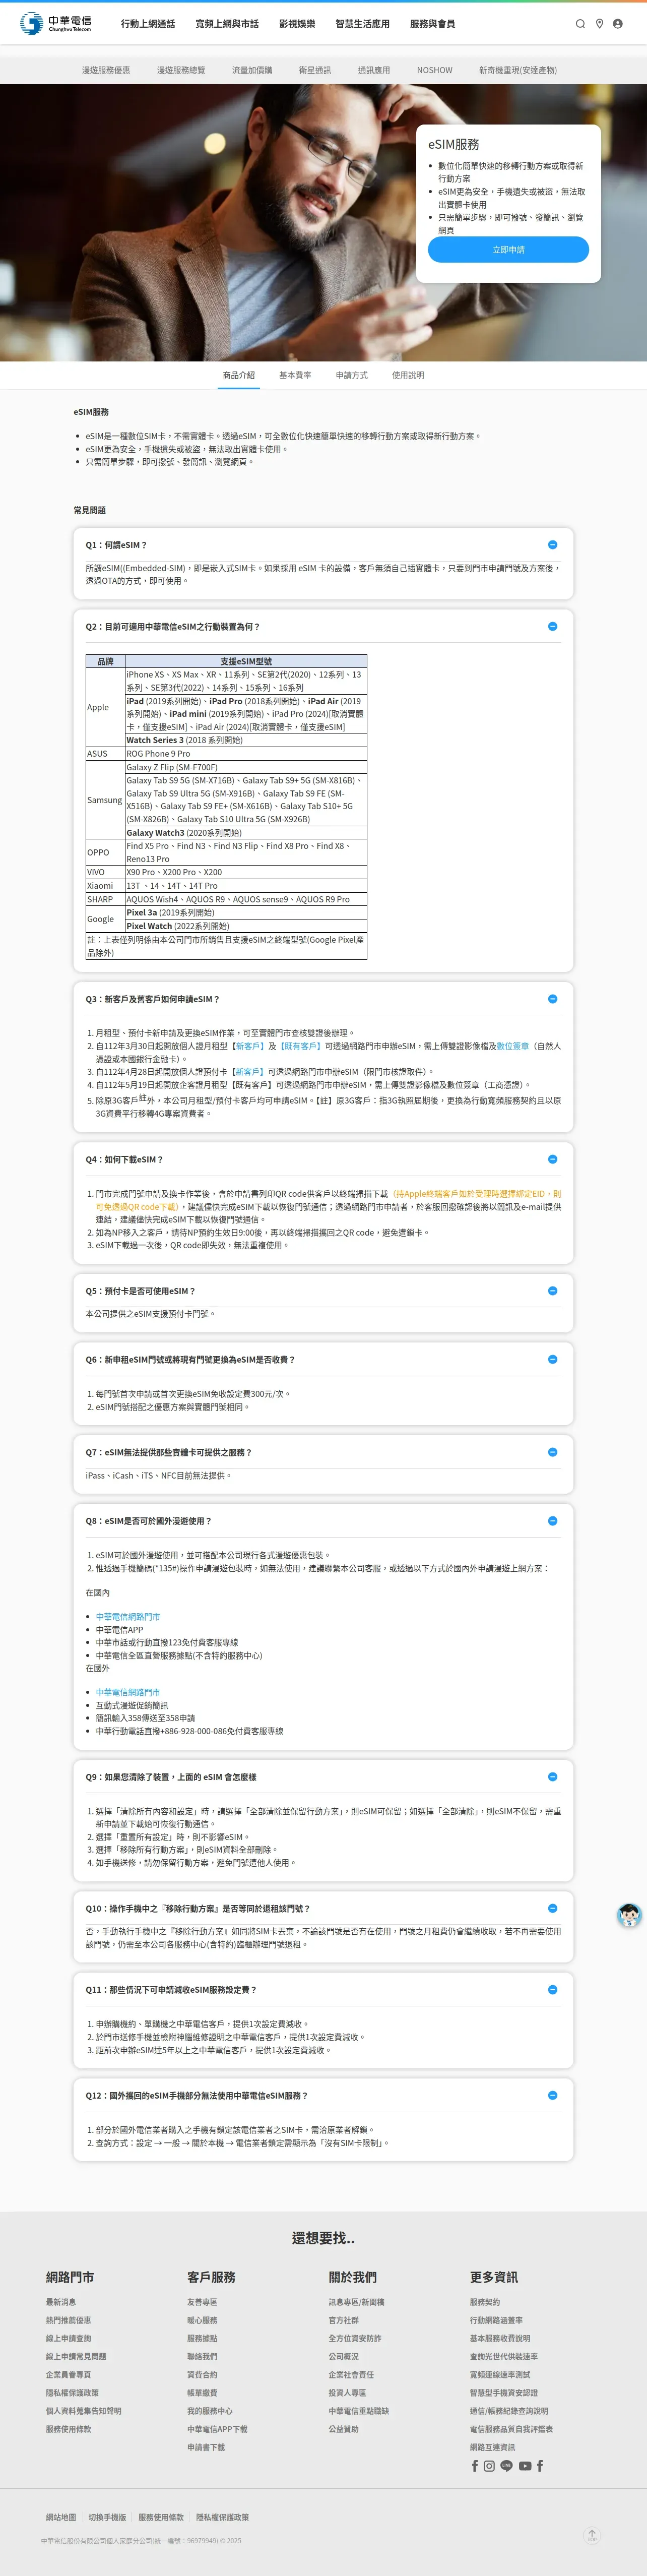Go to 漫遊服務優惠 sub-navigation
The width and height of the screenshot is (647, 2576).
tap(106, 71)
